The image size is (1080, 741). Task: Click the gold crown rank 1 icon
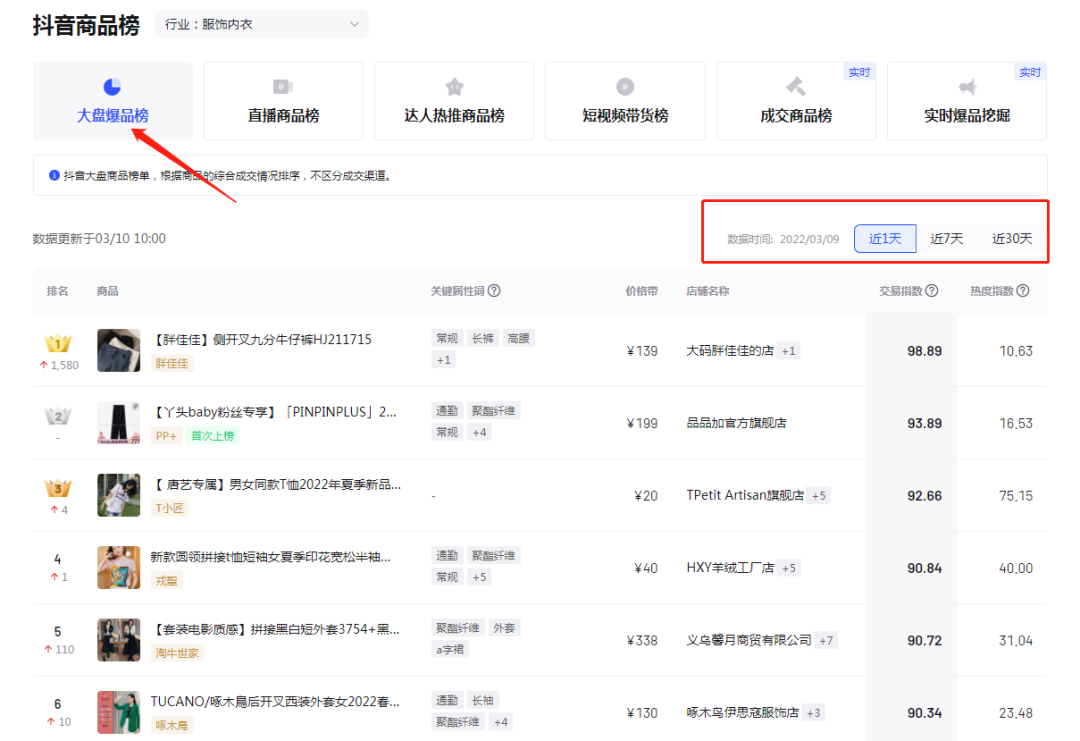point(58,342)
